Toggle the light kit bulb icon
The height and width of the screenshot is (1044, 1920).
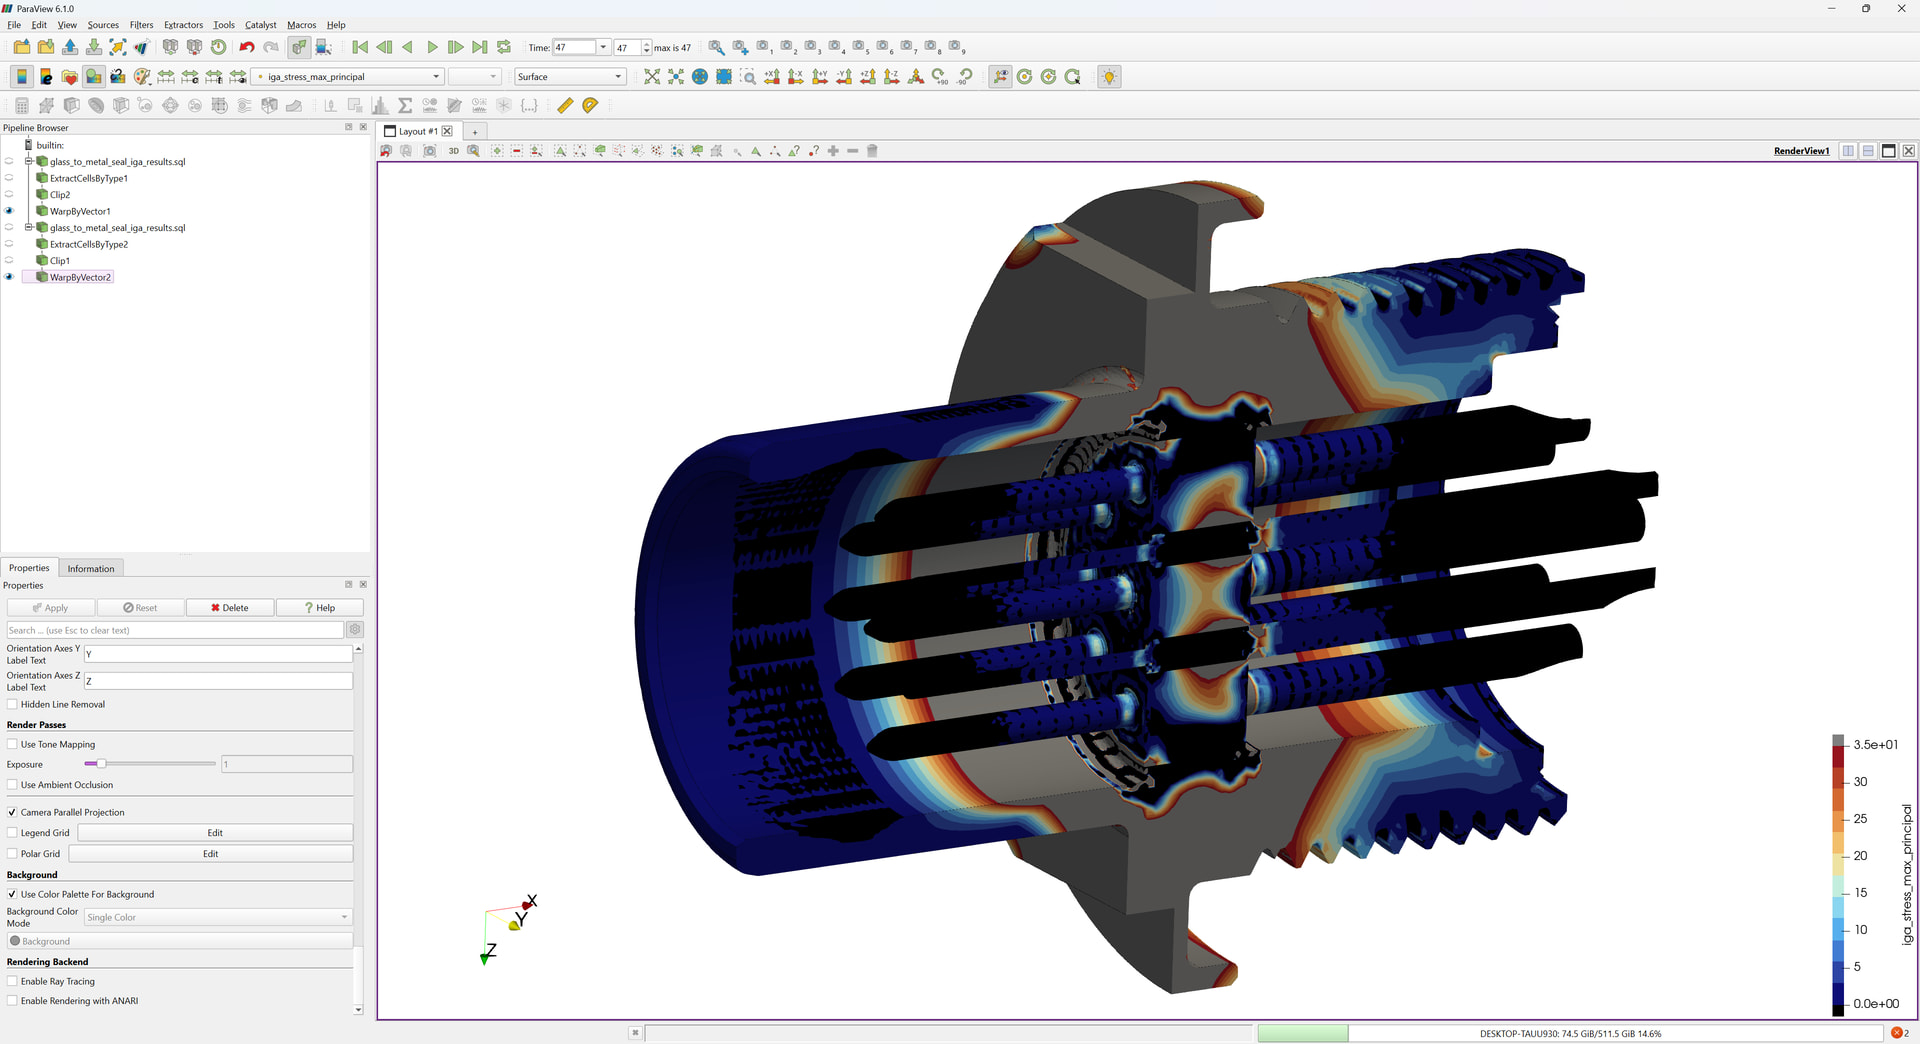pyautogui.click(x=1109, y=77)
